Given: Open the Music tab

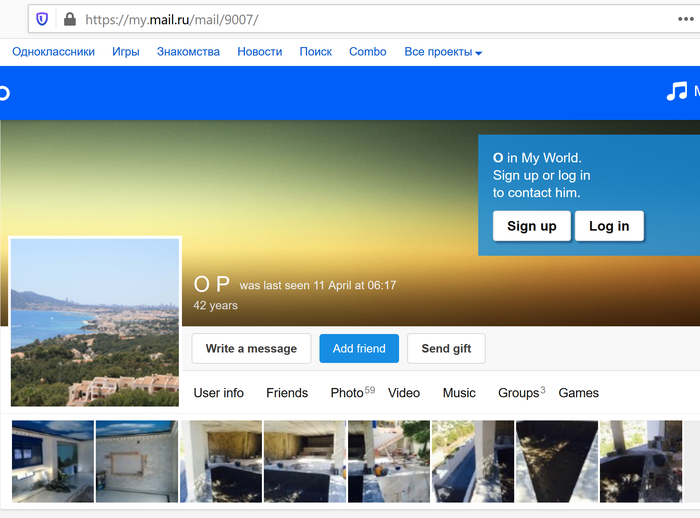Looking at the screenshot, I should 459,393.
